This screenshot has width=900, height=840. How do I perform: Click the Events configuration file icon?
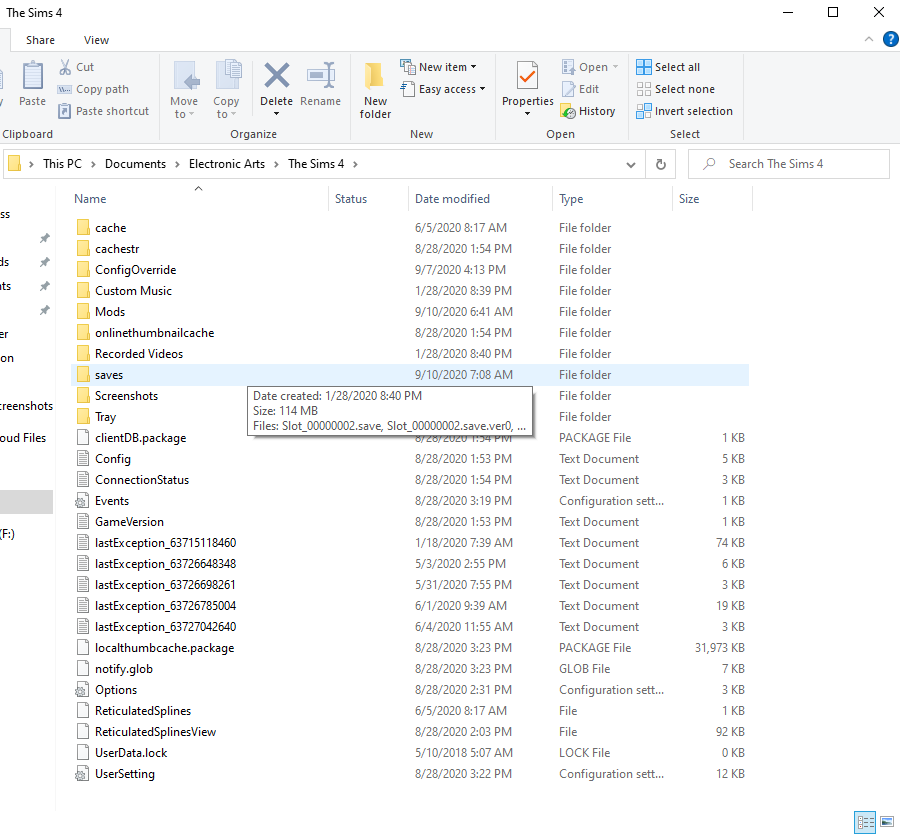point(82,501)
